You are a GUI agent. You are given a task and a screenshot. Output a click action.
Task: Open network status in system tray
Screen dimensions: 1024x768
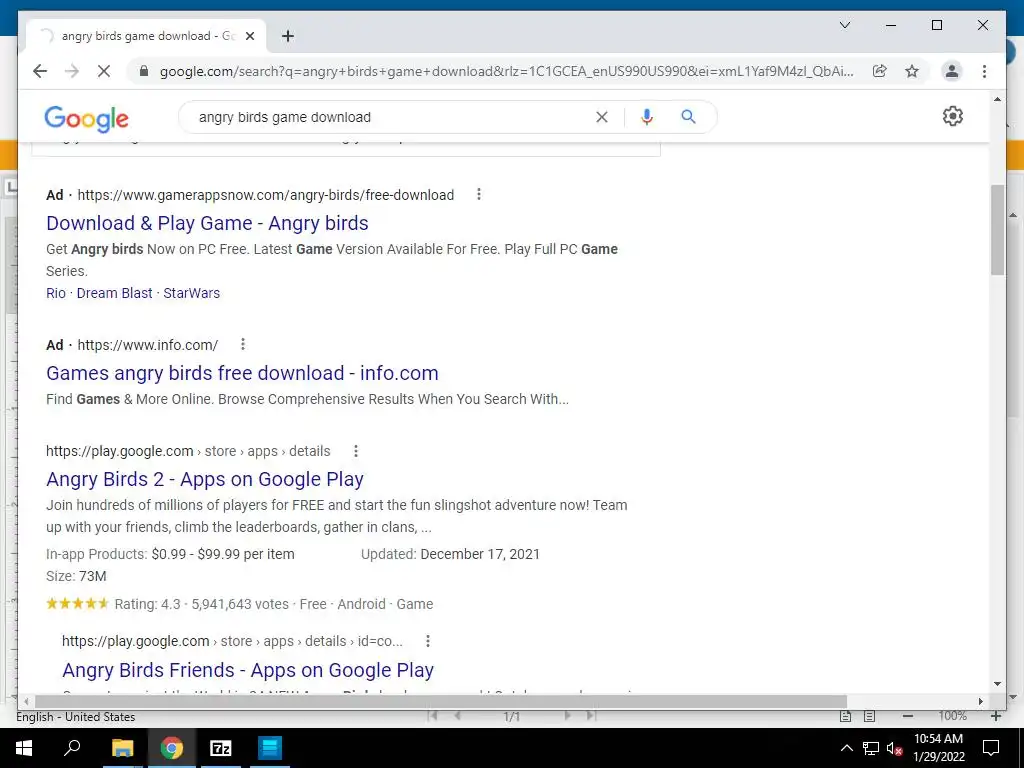click(x=871, y=748)
